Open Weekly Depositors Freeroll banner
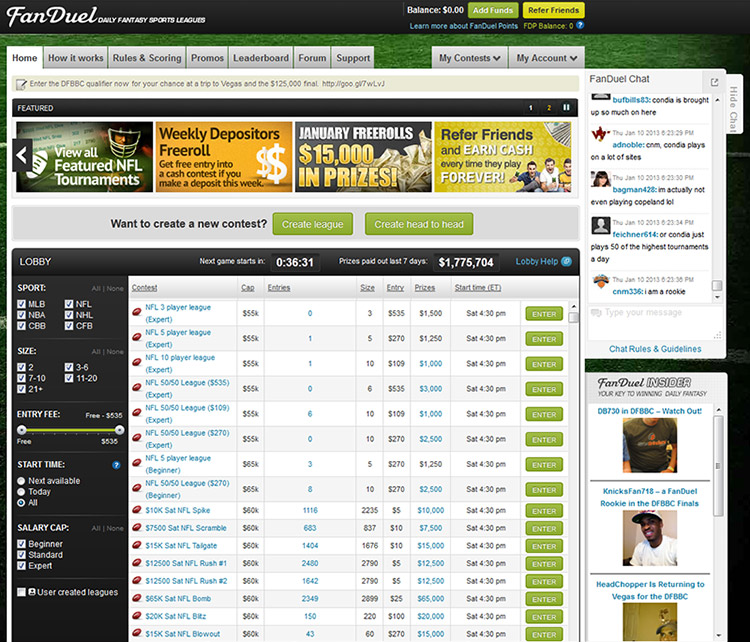This screenshot has width=750, height=642. [224, 157]
